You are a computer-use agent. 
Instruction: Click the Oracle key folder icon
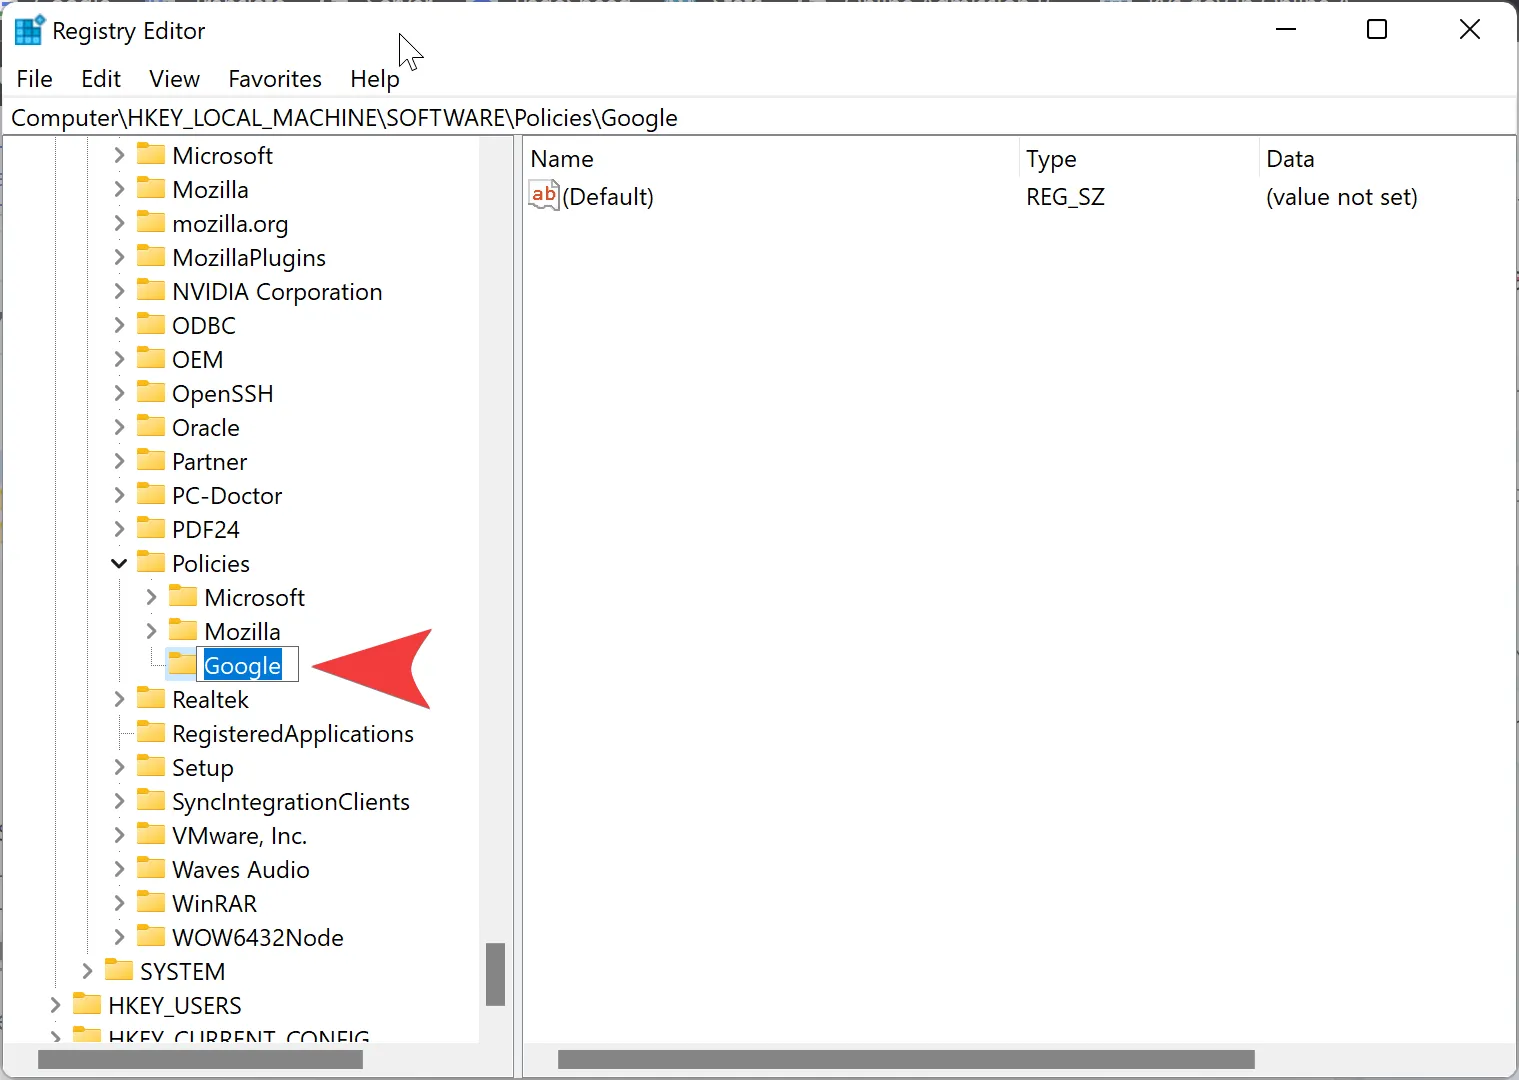(151, 427)
